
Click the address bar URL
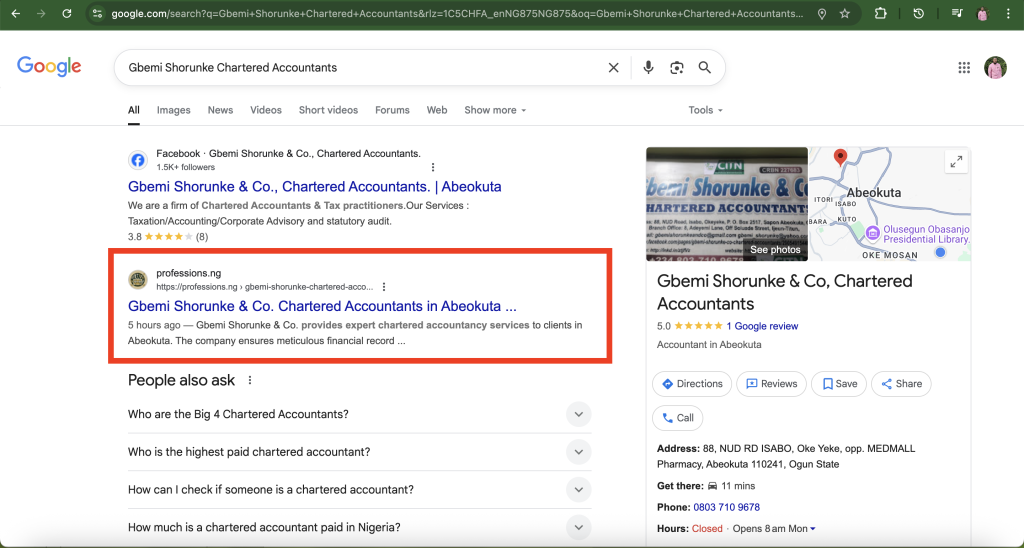[457, 13]
